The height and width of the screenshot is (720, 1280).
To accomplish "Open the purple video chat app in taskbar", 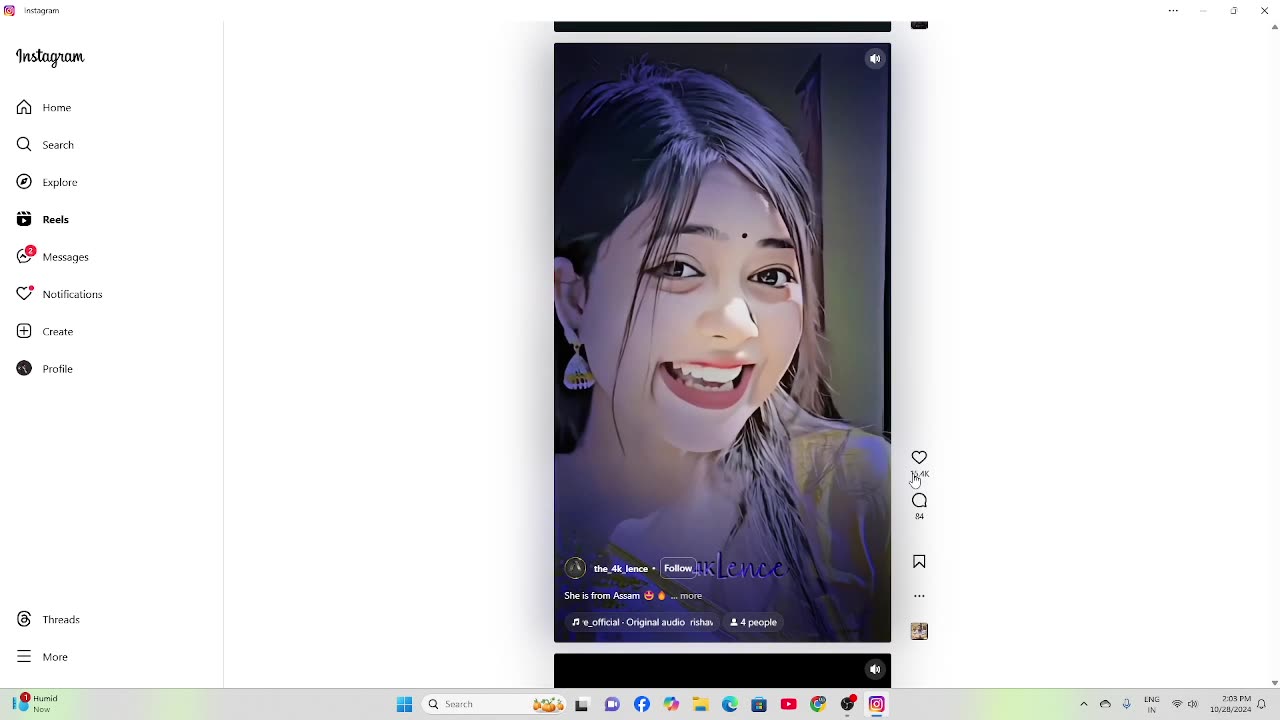I will pyautogui.click(x=612, y=704).
